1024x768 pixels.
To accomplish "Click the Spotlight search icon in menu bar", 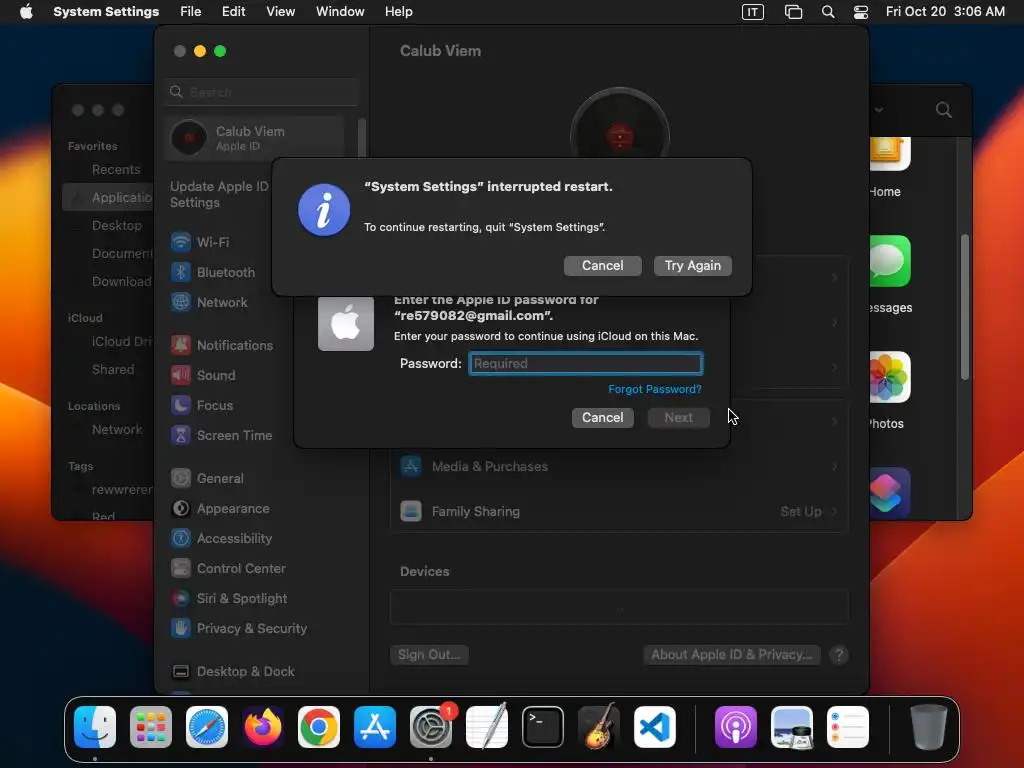I will click(x=828, y=12).
